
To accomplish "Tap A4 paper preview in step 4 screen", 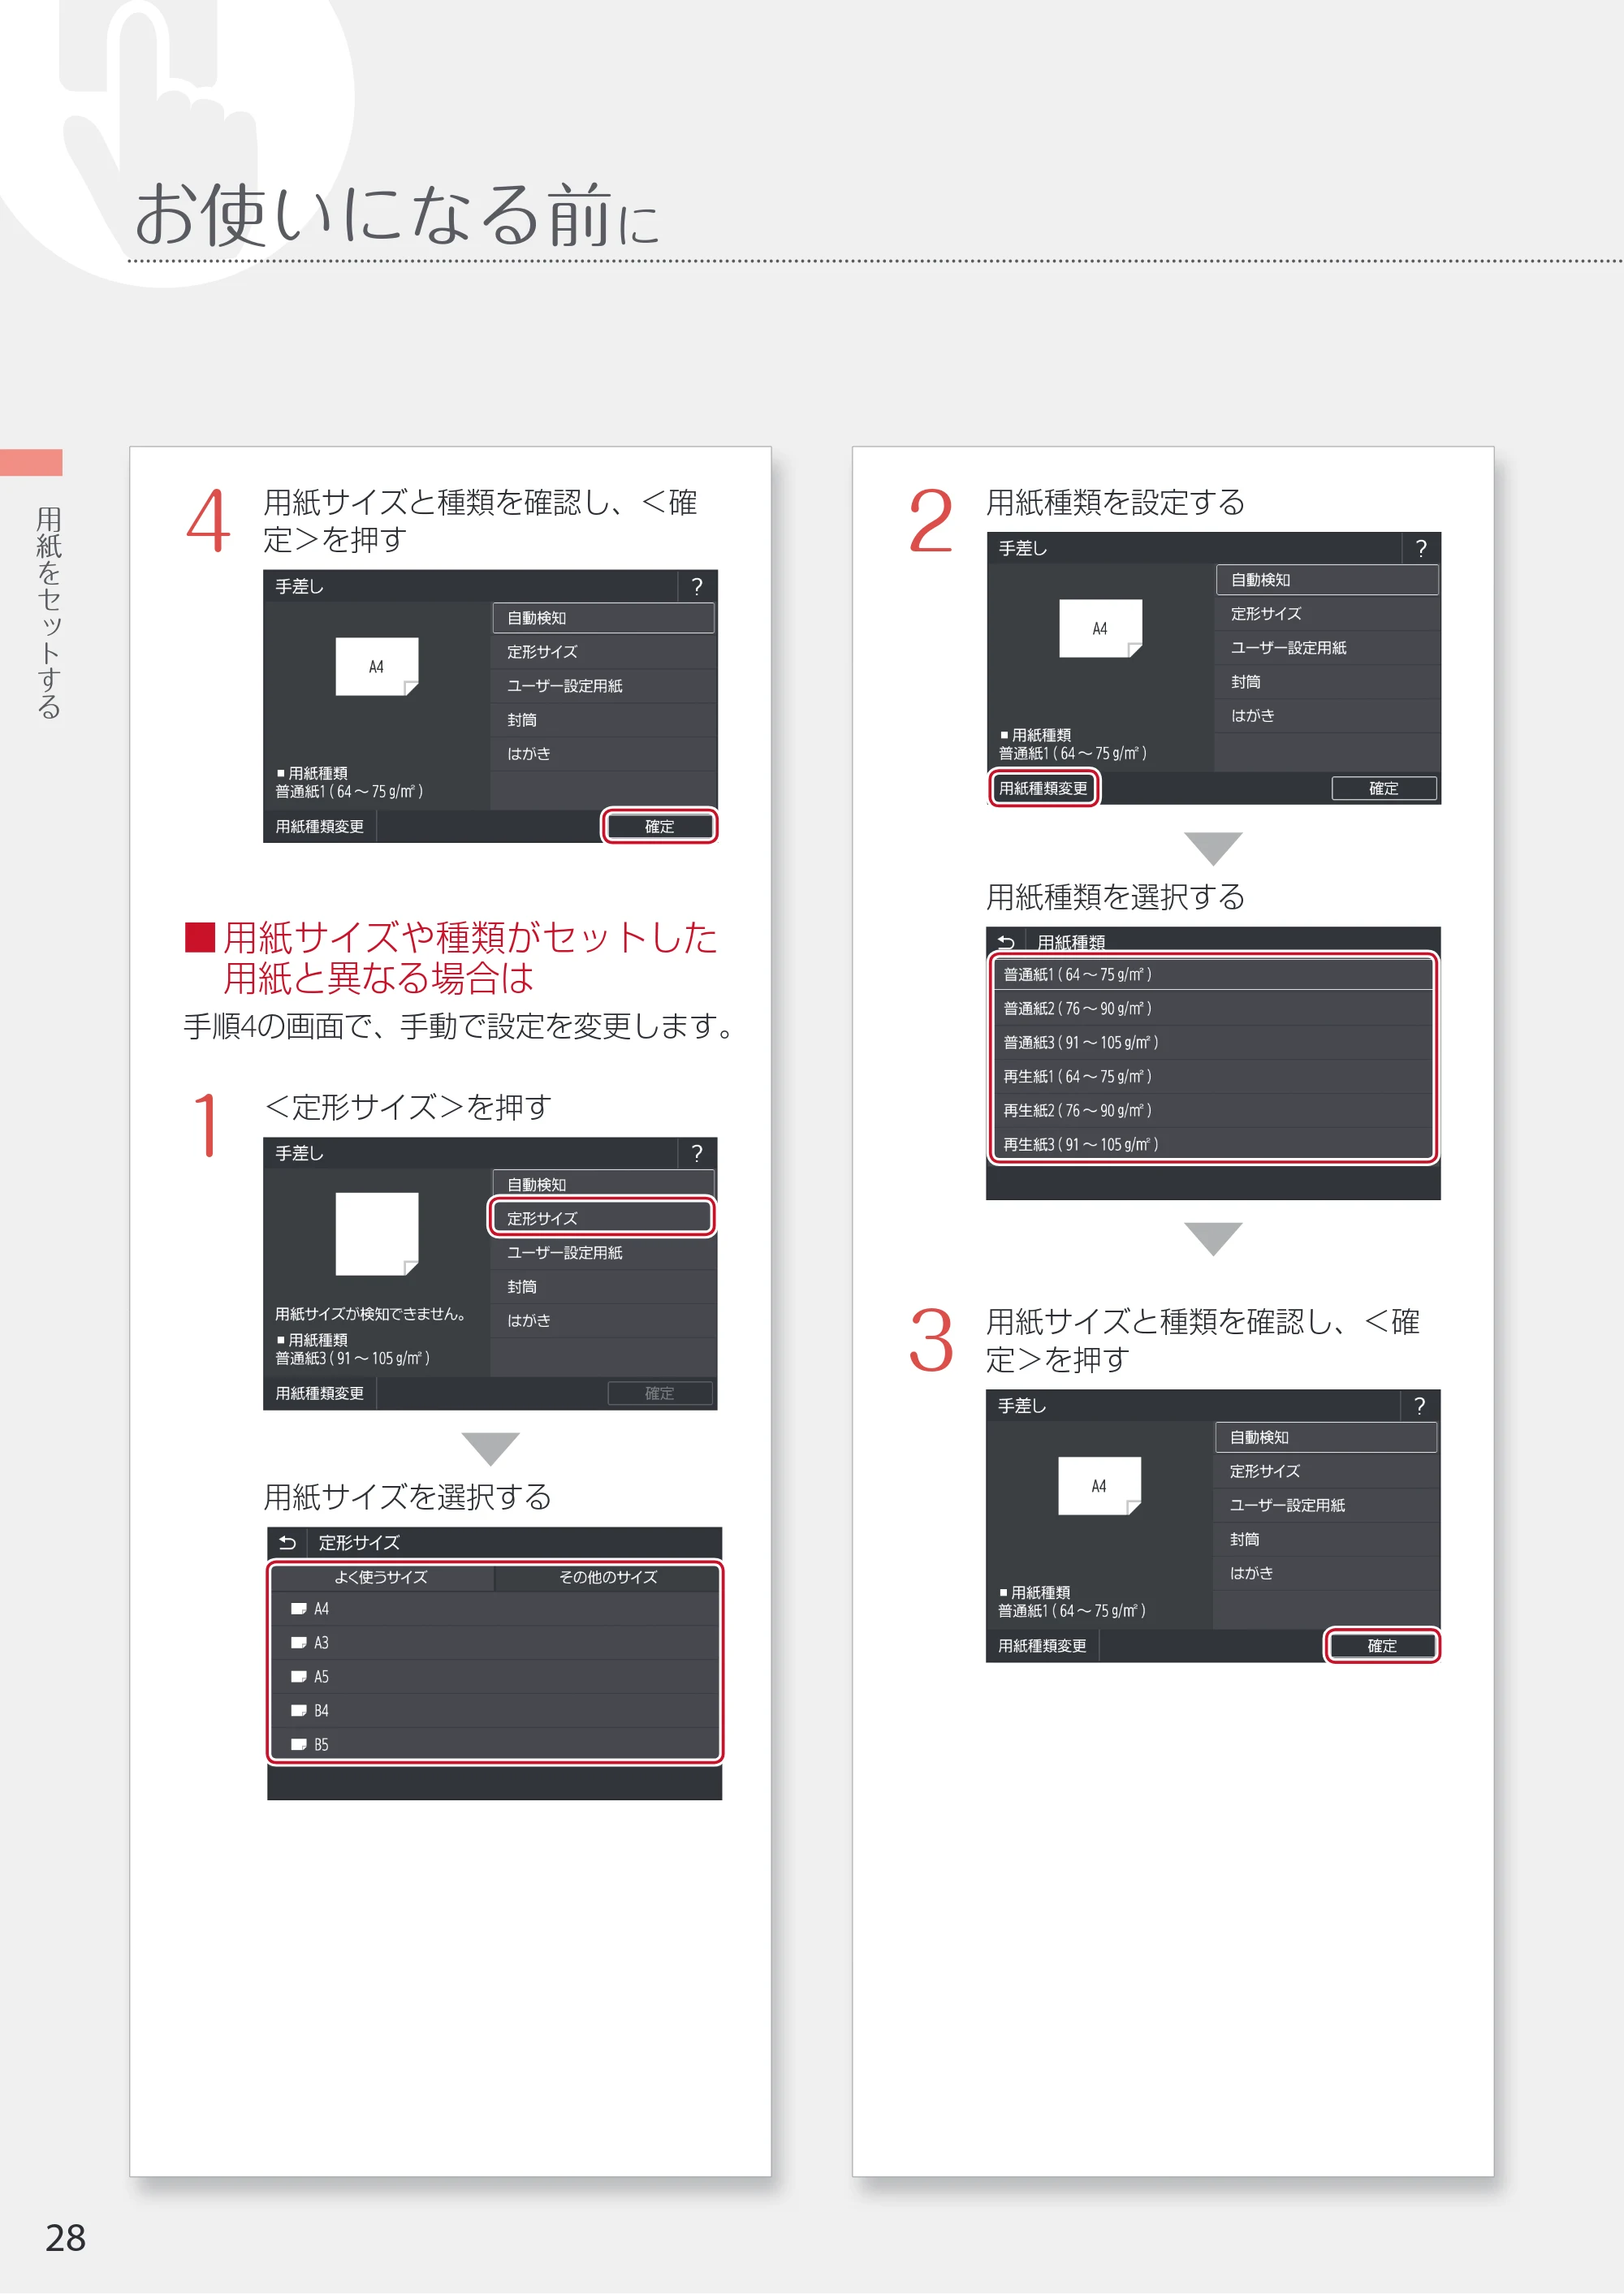I will tap(377, 667).
